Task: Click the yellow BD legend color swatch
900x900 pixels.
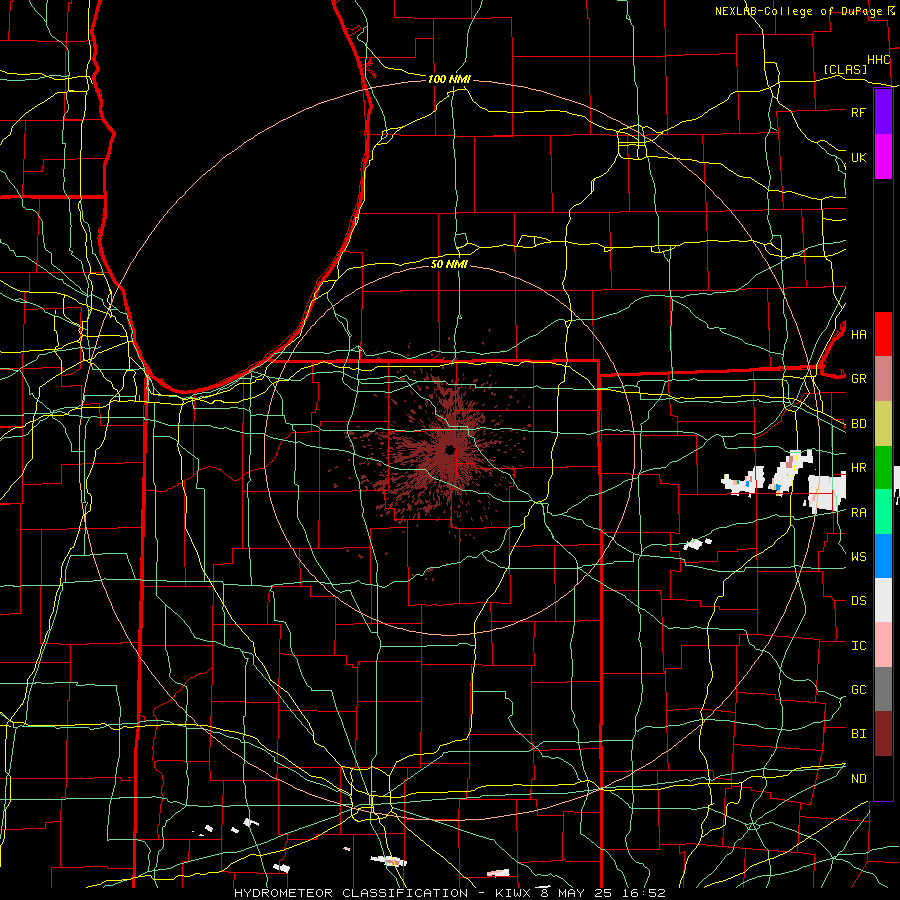Action: [883, 423]
